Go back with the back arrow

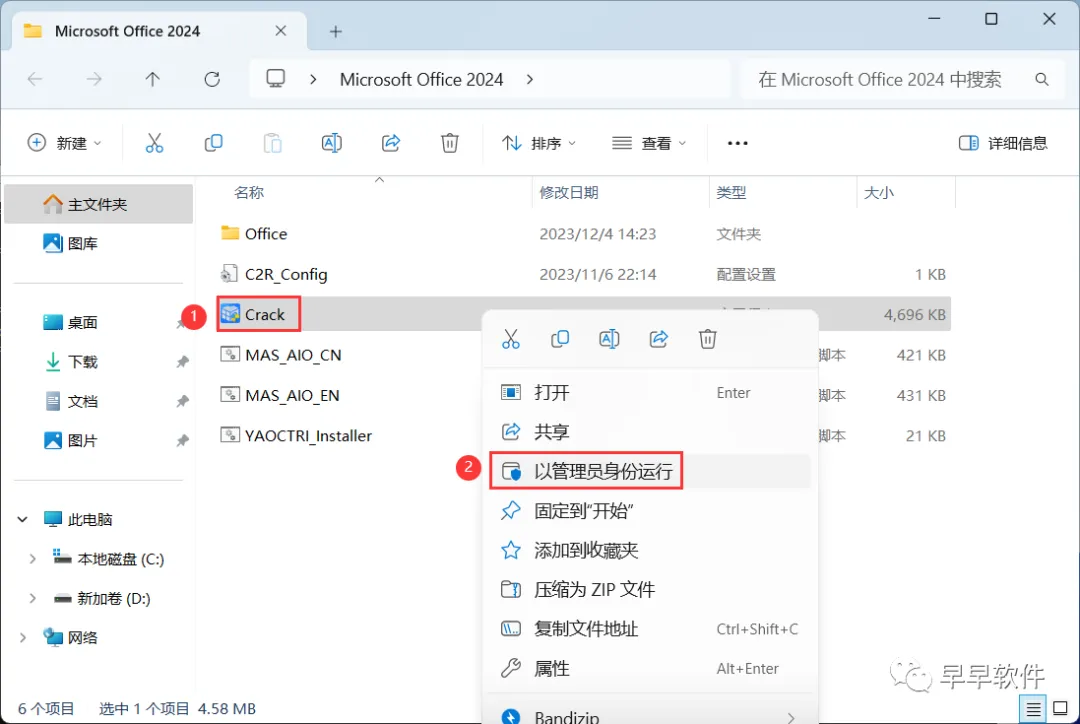click(35, 79)
